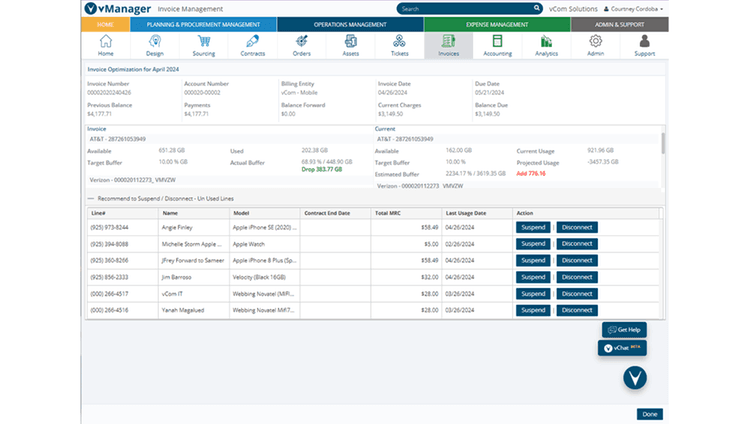The height and width of the screenshot is (424, 750).
Task: Disconnect the line (925) 360-8266
Action: coord(577,260)
